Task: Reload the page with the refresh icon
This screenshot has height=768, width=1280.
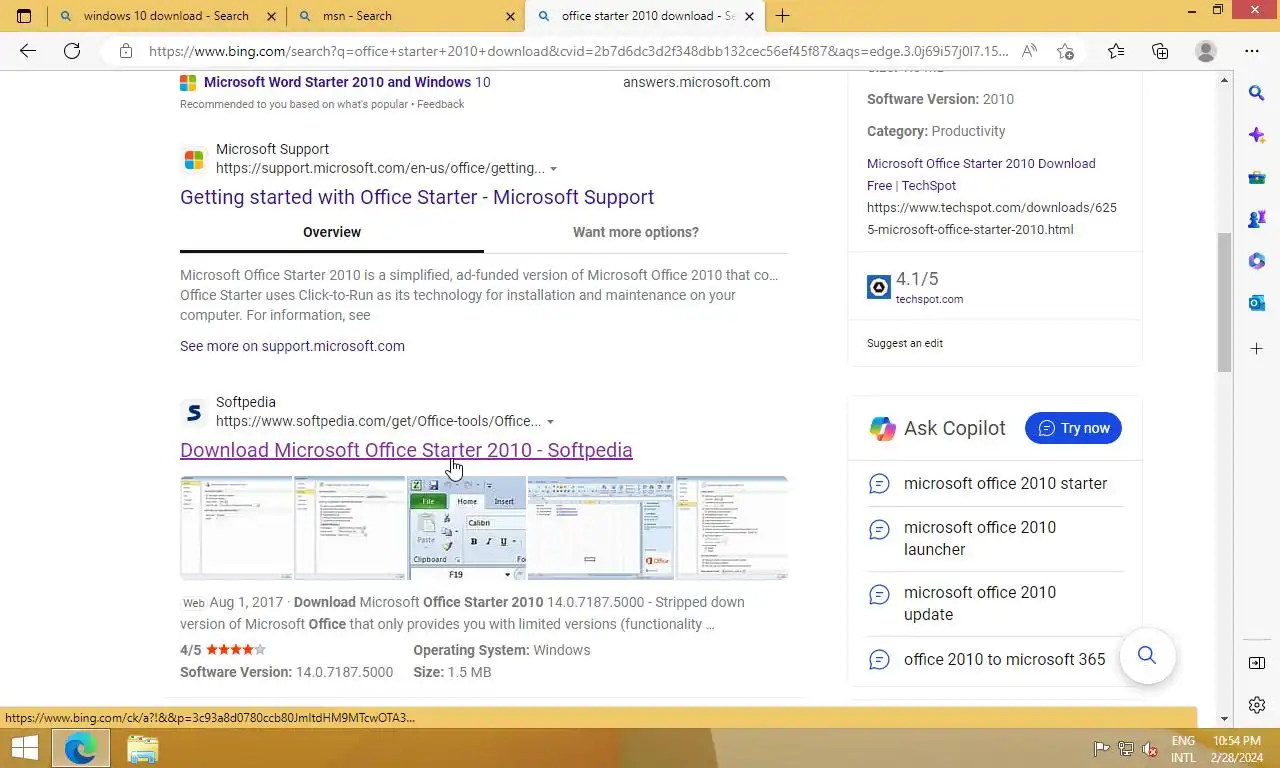Action: pos(72,51)
